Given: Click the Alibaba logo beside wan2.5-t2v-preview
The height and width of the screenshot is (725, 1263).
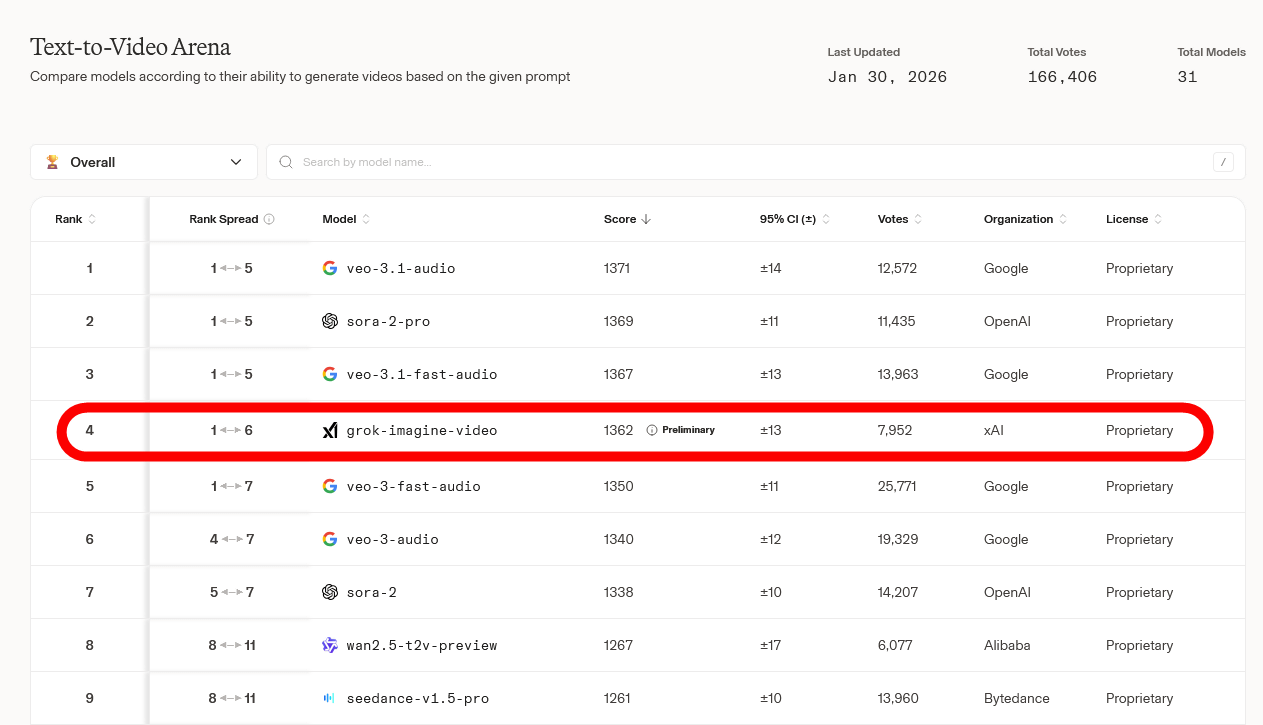Looking at the screenshot, I should pos(330,645).
